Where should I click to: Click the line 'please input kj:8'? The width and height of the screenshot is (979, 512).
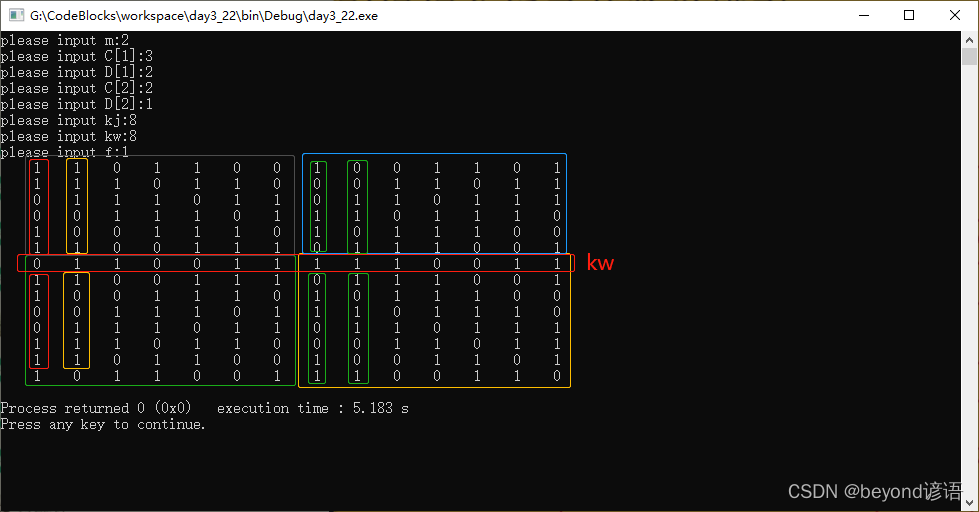pos(69,121)
